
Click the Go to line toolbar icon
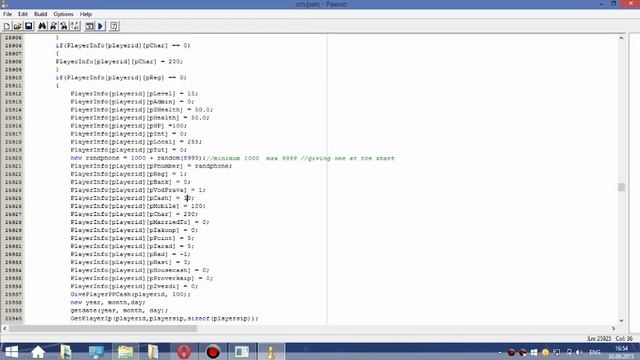point(75,26)
